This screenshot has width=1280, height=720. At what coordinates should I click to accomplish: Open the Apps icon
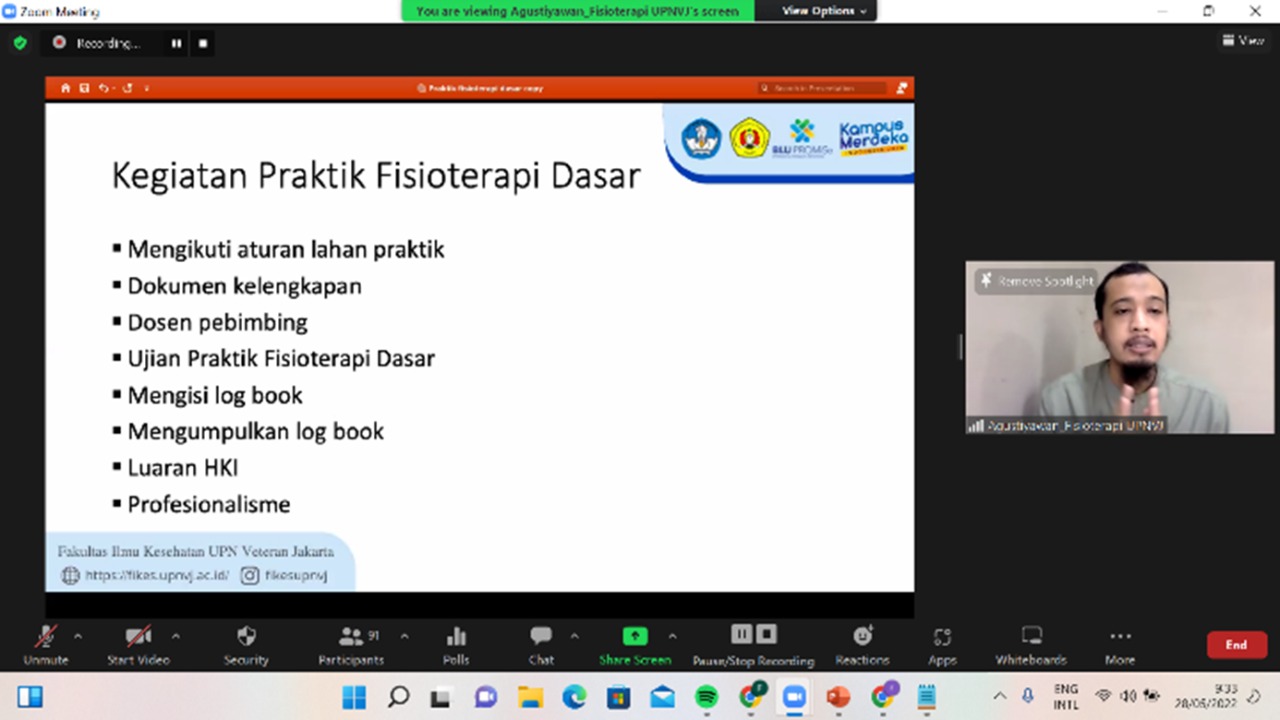(942, 637)
